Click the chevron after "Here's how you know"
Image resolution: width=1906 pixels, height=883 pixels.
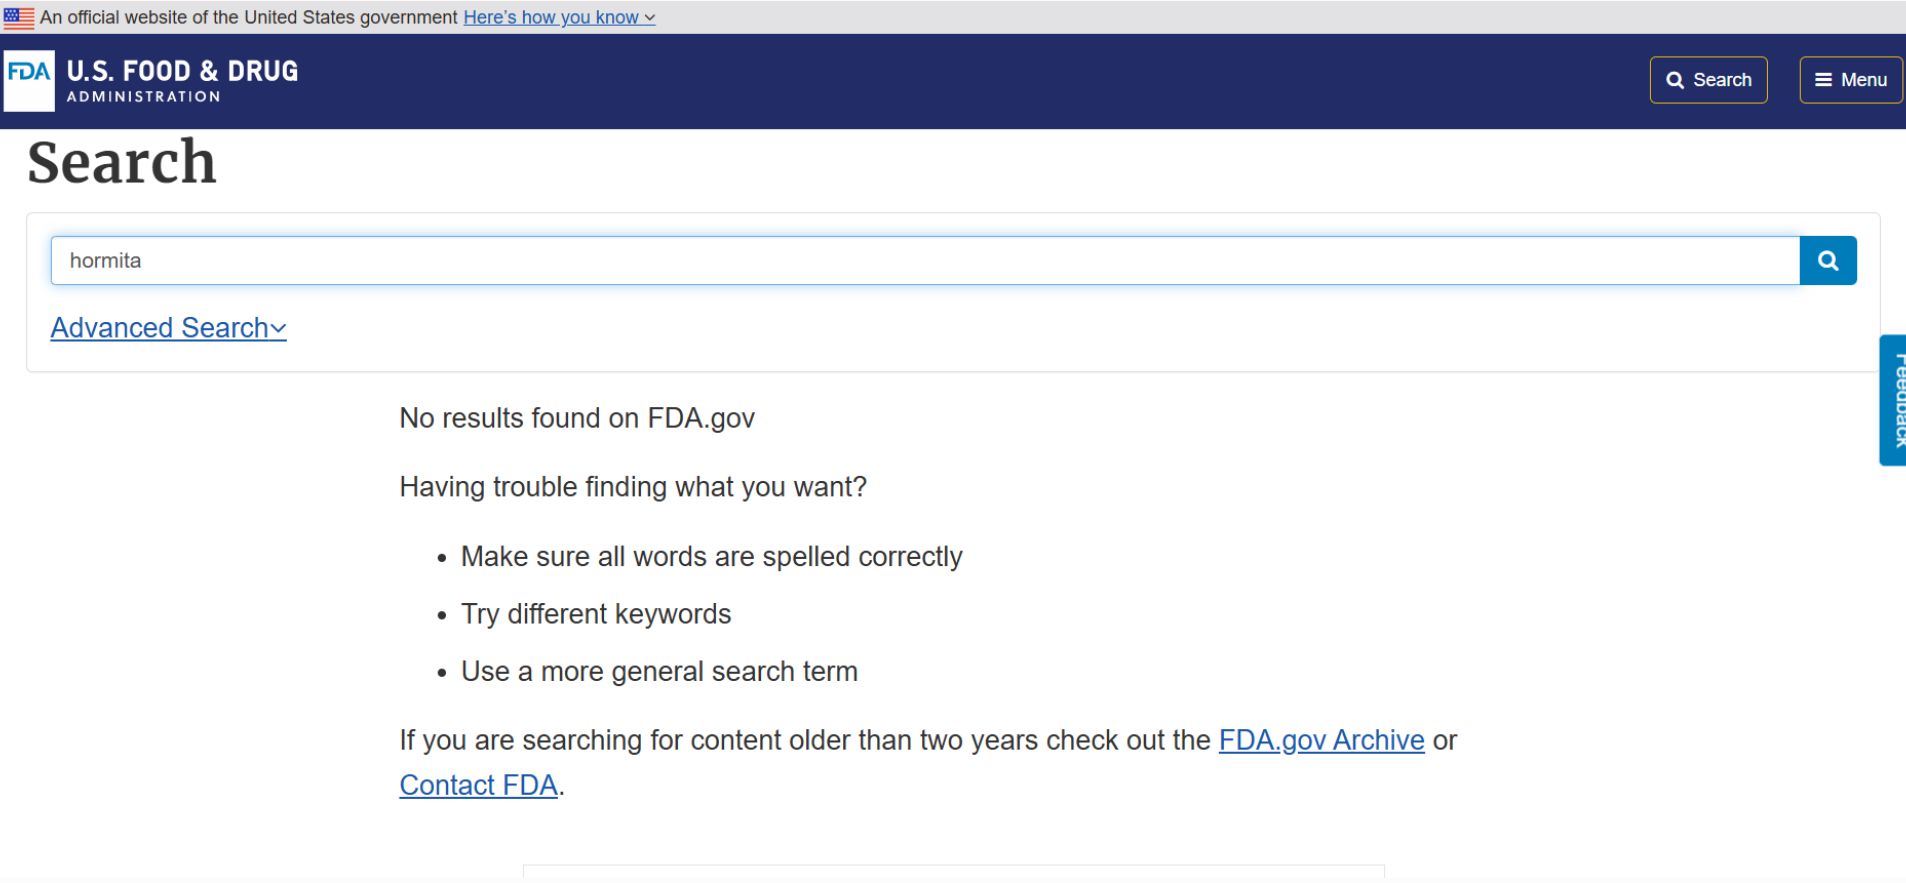click(648, 17)
